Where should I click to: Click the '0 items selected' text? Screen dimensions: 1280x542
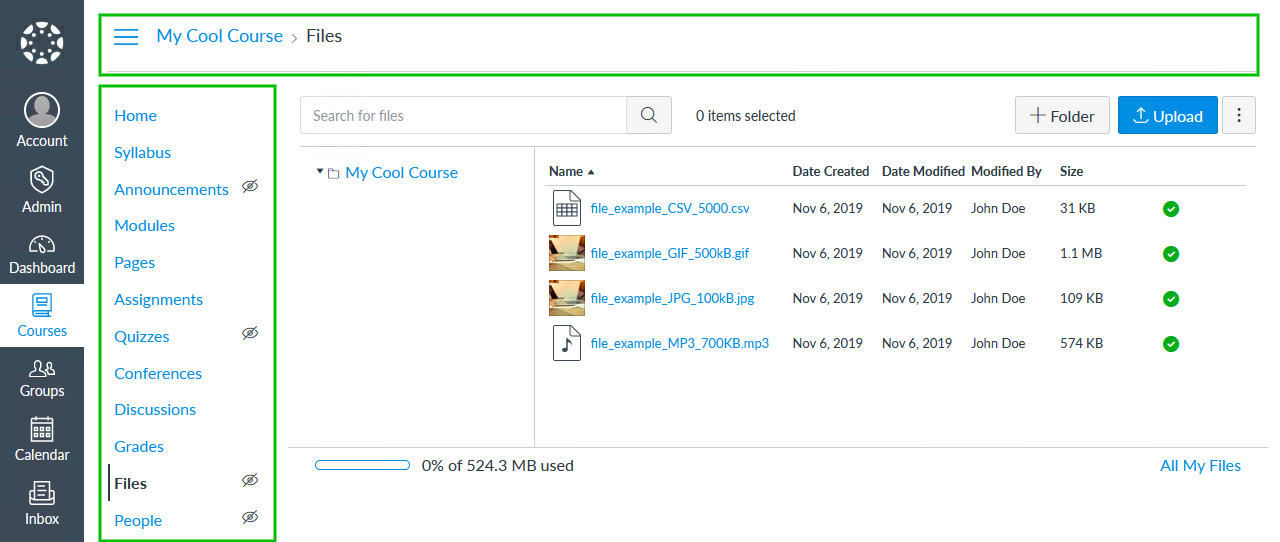coord(746,116)
